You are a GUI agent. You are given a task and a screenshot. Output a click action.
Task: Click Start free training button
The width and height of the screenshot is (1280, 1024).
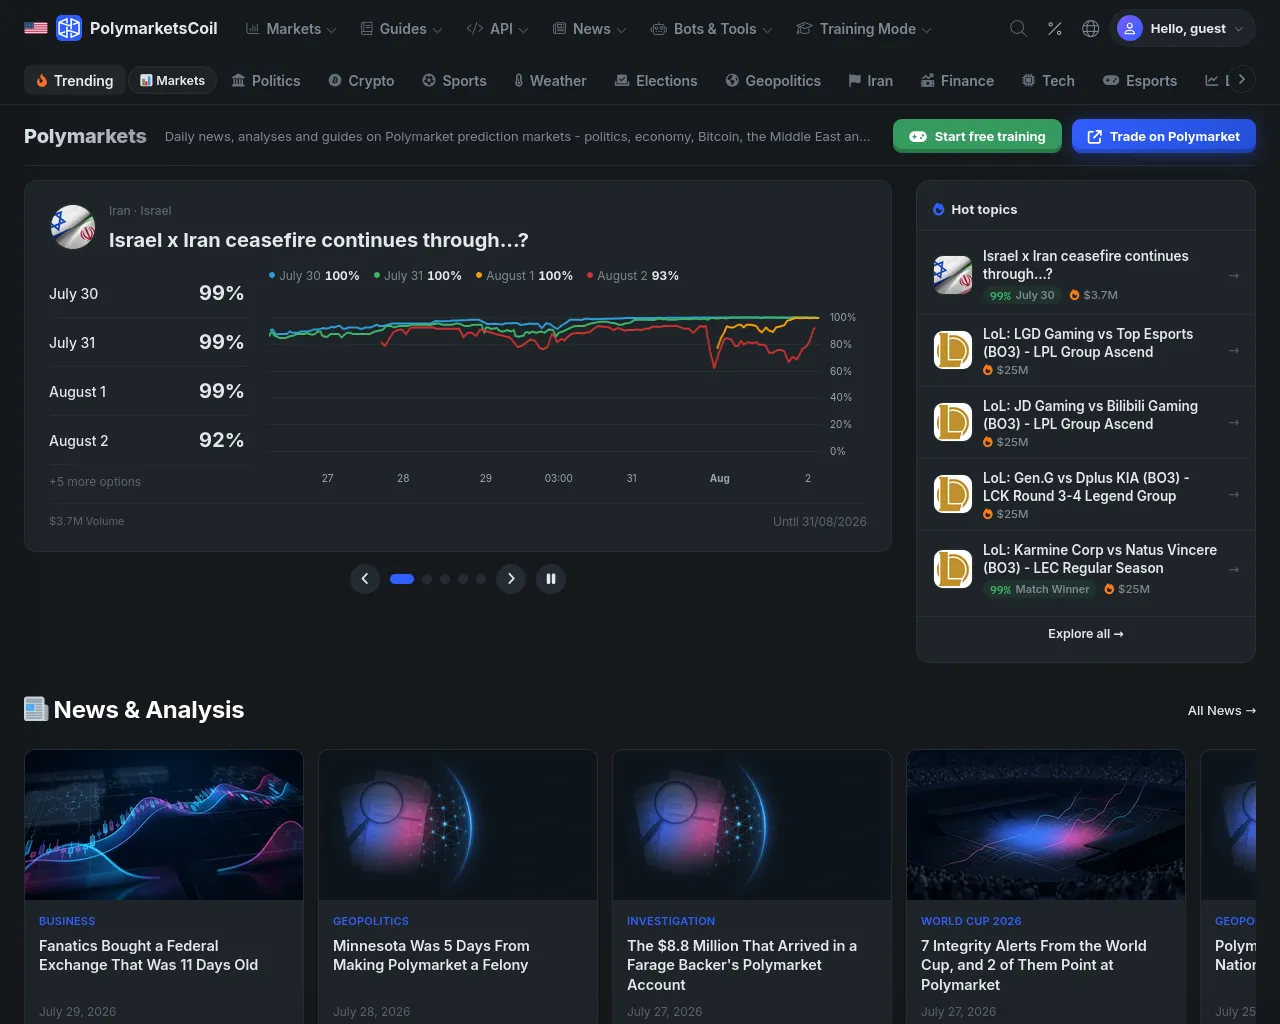(977, 136)
